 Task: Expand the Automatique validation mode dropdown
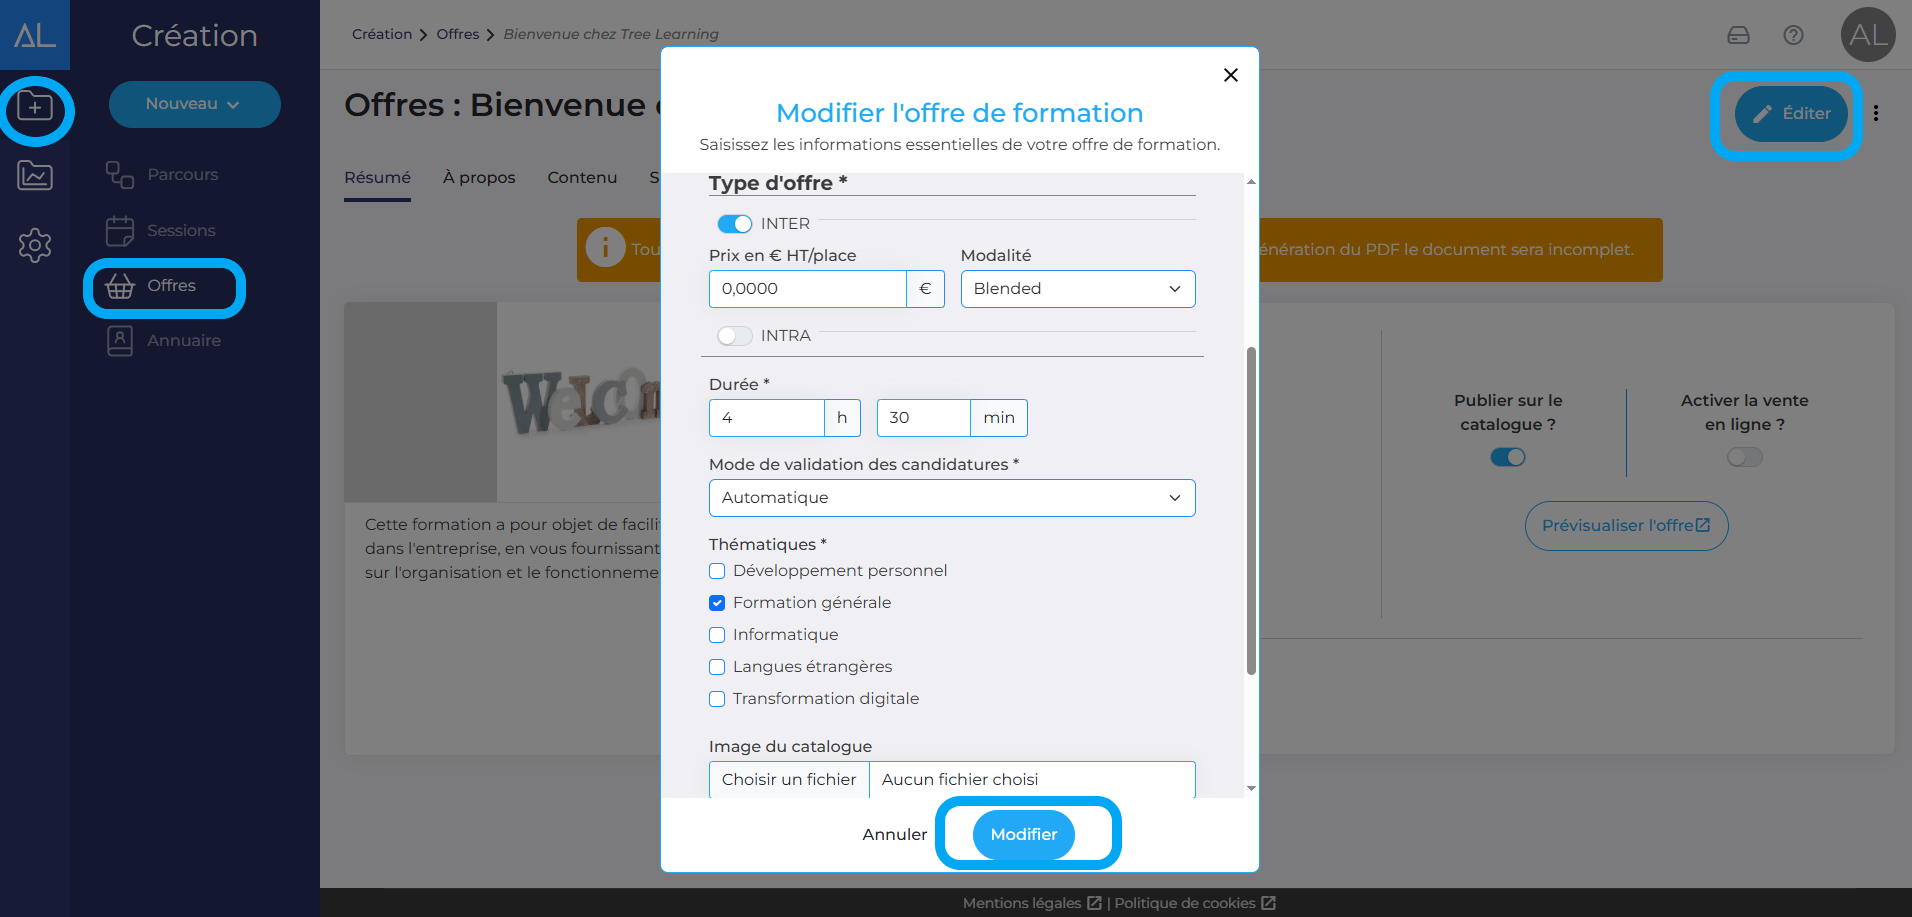pyautogui.click(x=951, y=498)
